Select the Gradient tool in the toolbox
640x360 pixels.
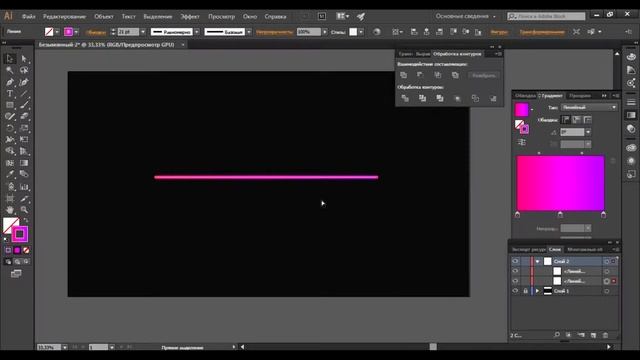tap(24, 163)
